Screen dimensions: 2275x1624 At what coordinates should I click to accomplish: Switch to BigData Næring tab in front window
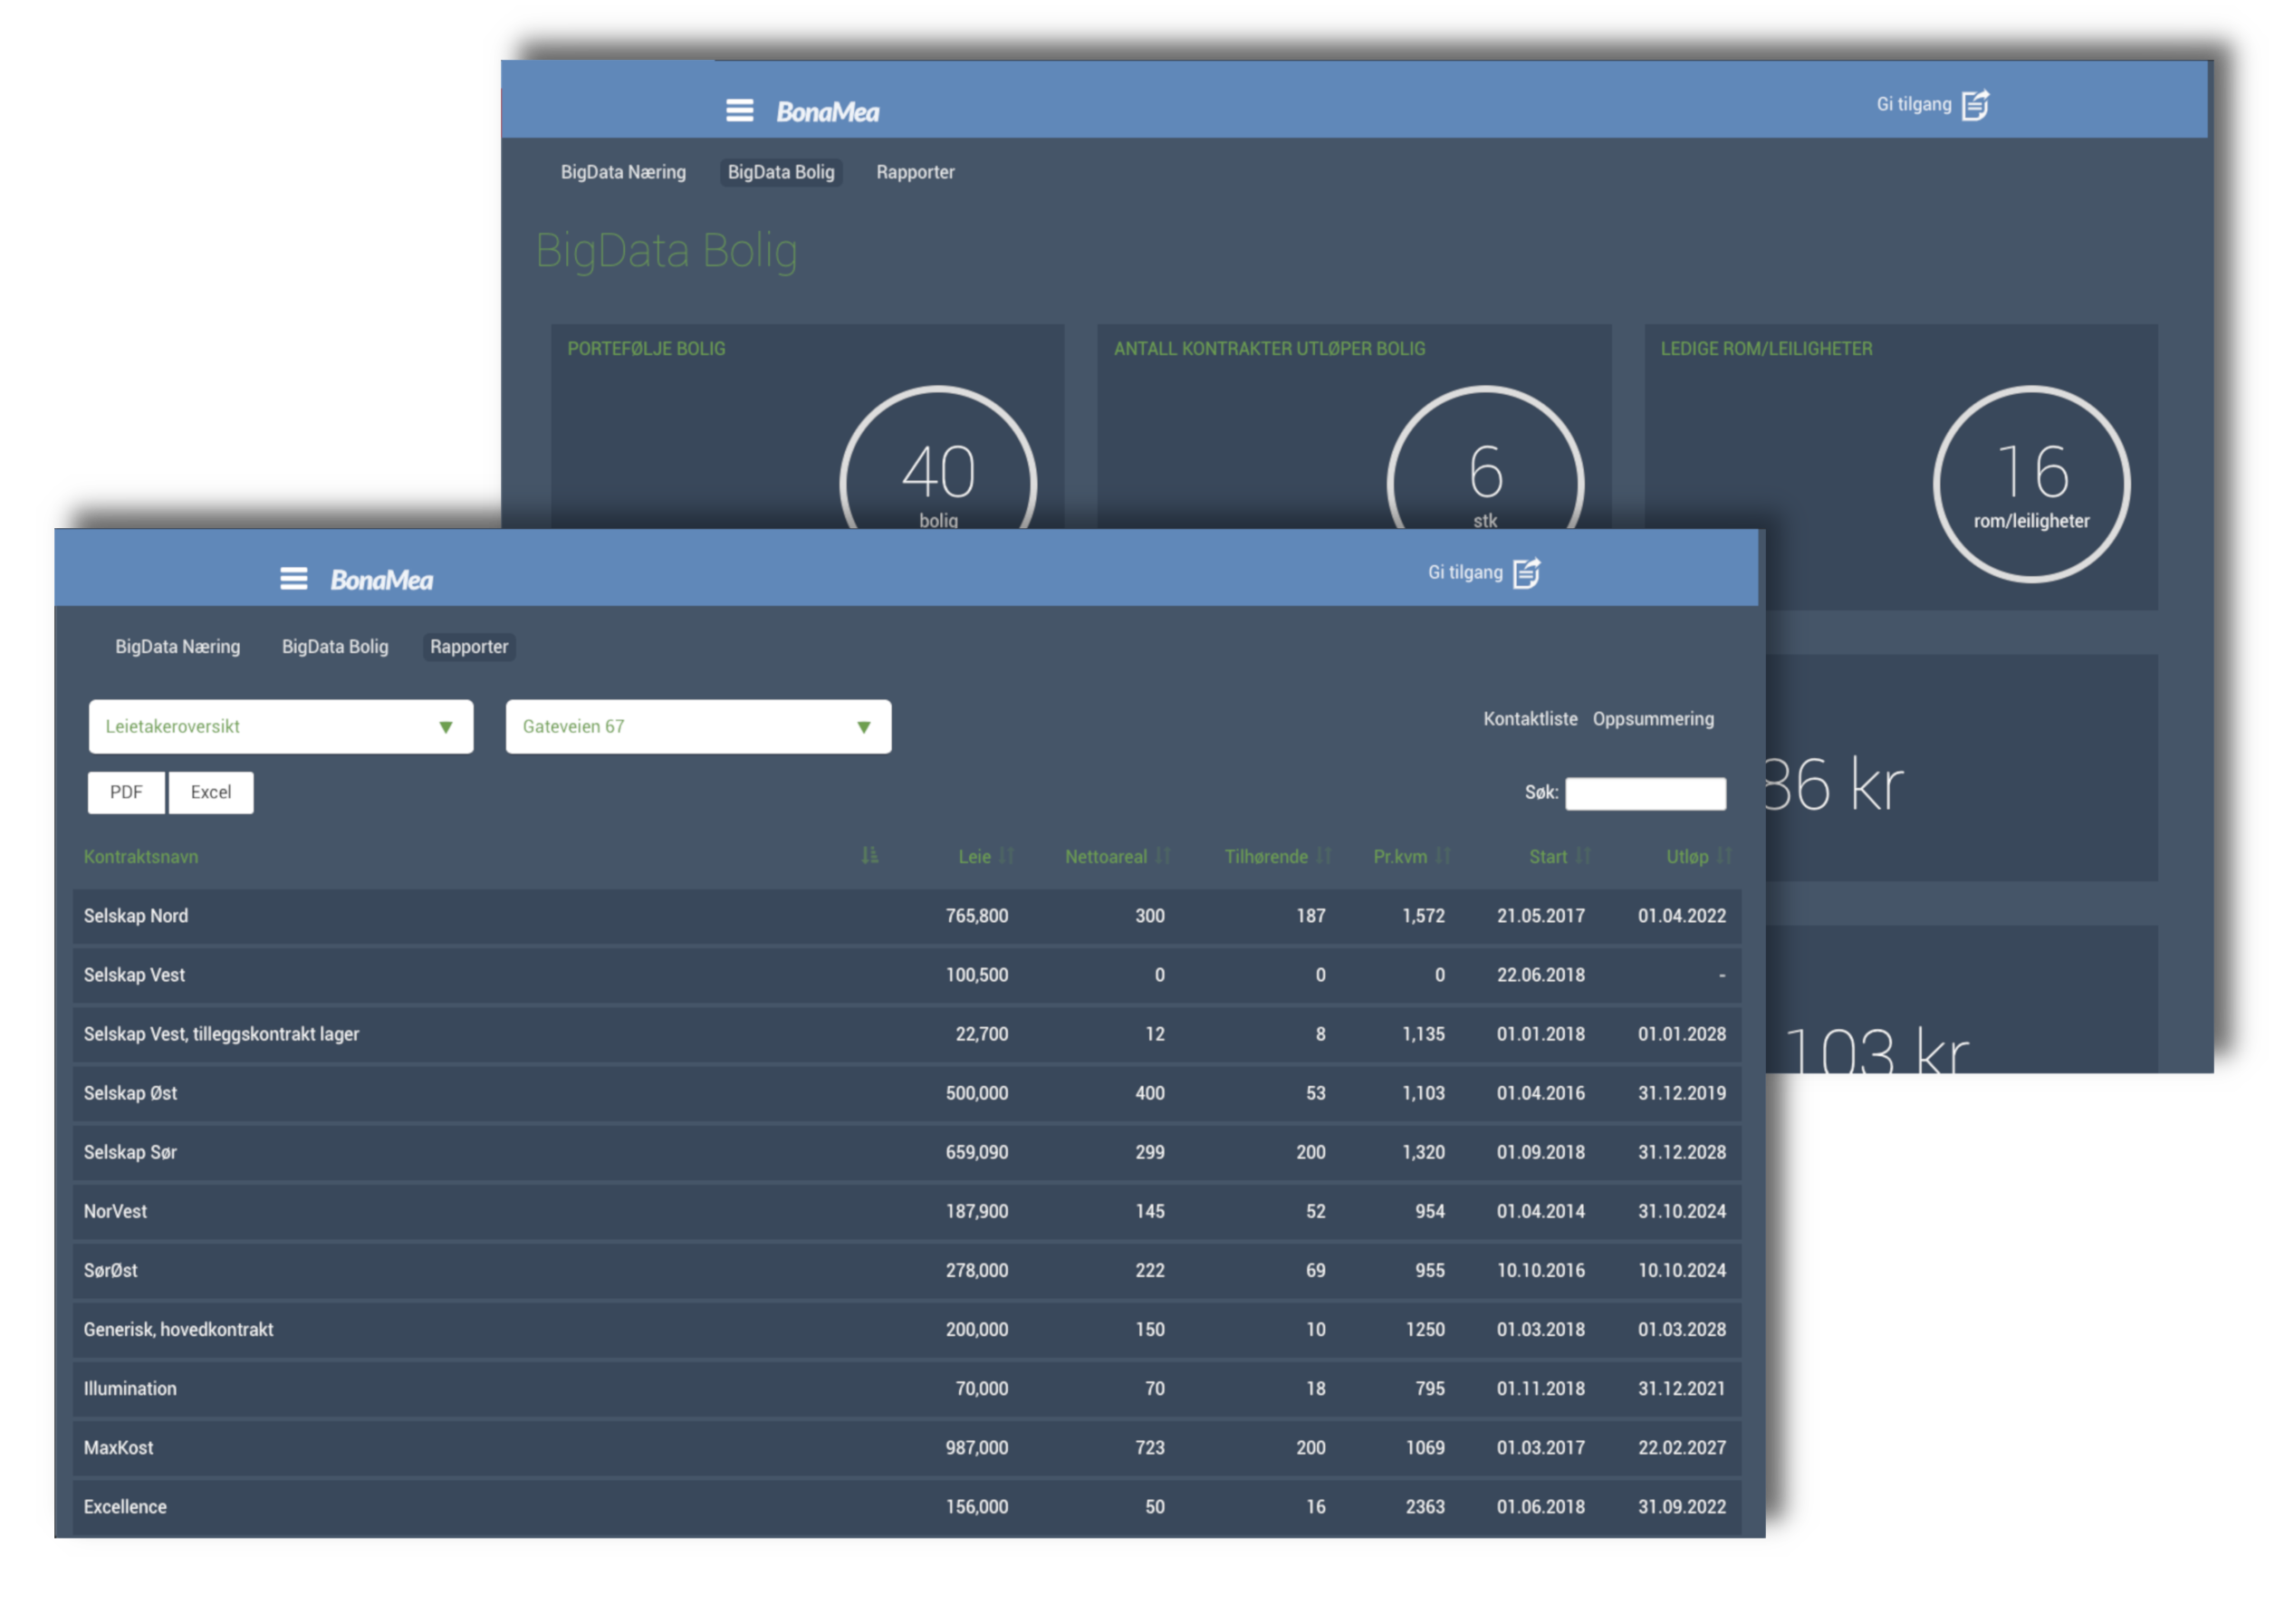(178, 647)
